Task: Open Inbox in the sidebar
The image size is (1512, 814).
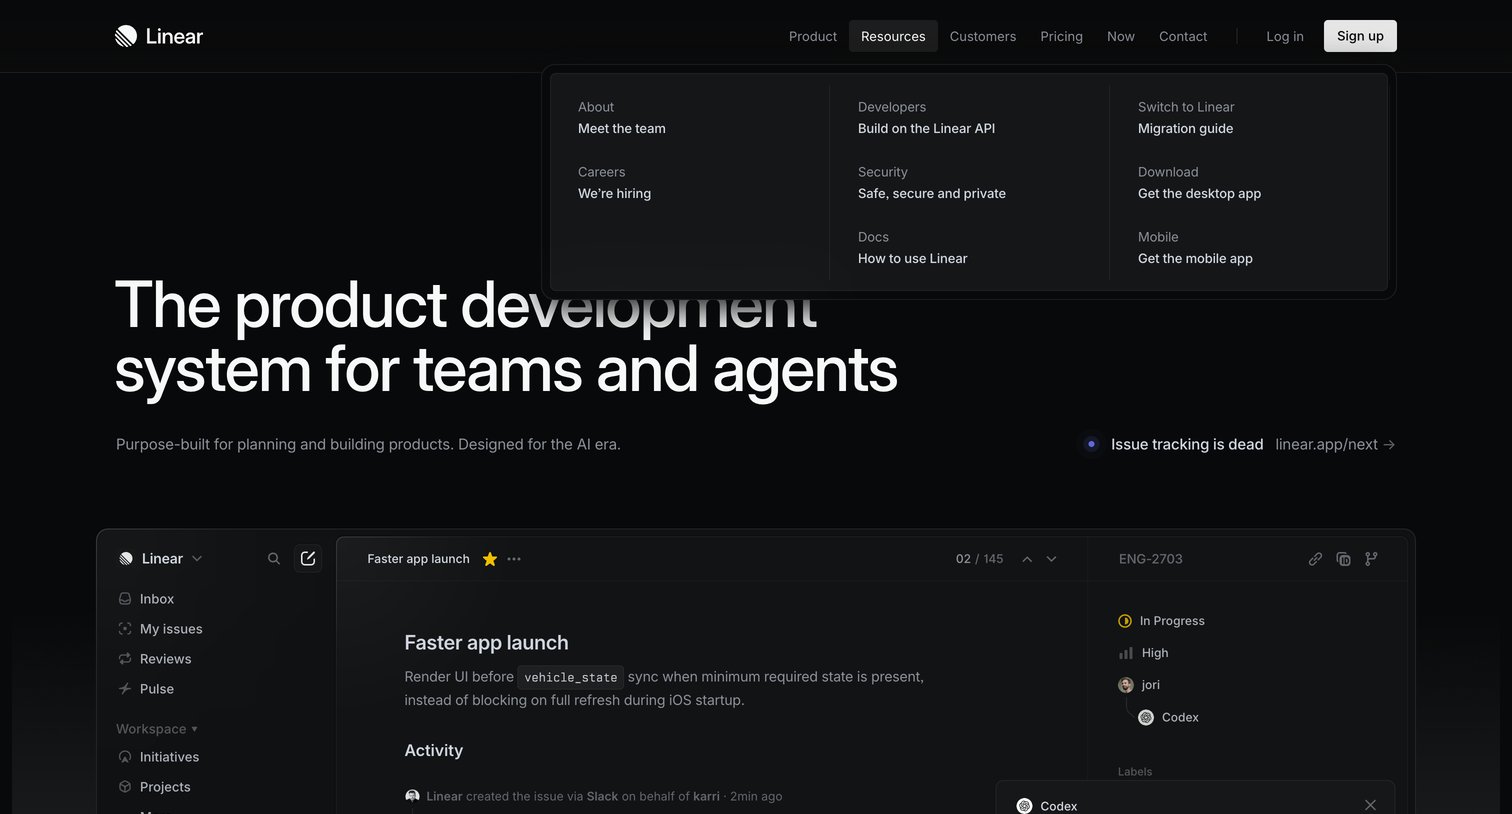Action: (x=157, y=599)
